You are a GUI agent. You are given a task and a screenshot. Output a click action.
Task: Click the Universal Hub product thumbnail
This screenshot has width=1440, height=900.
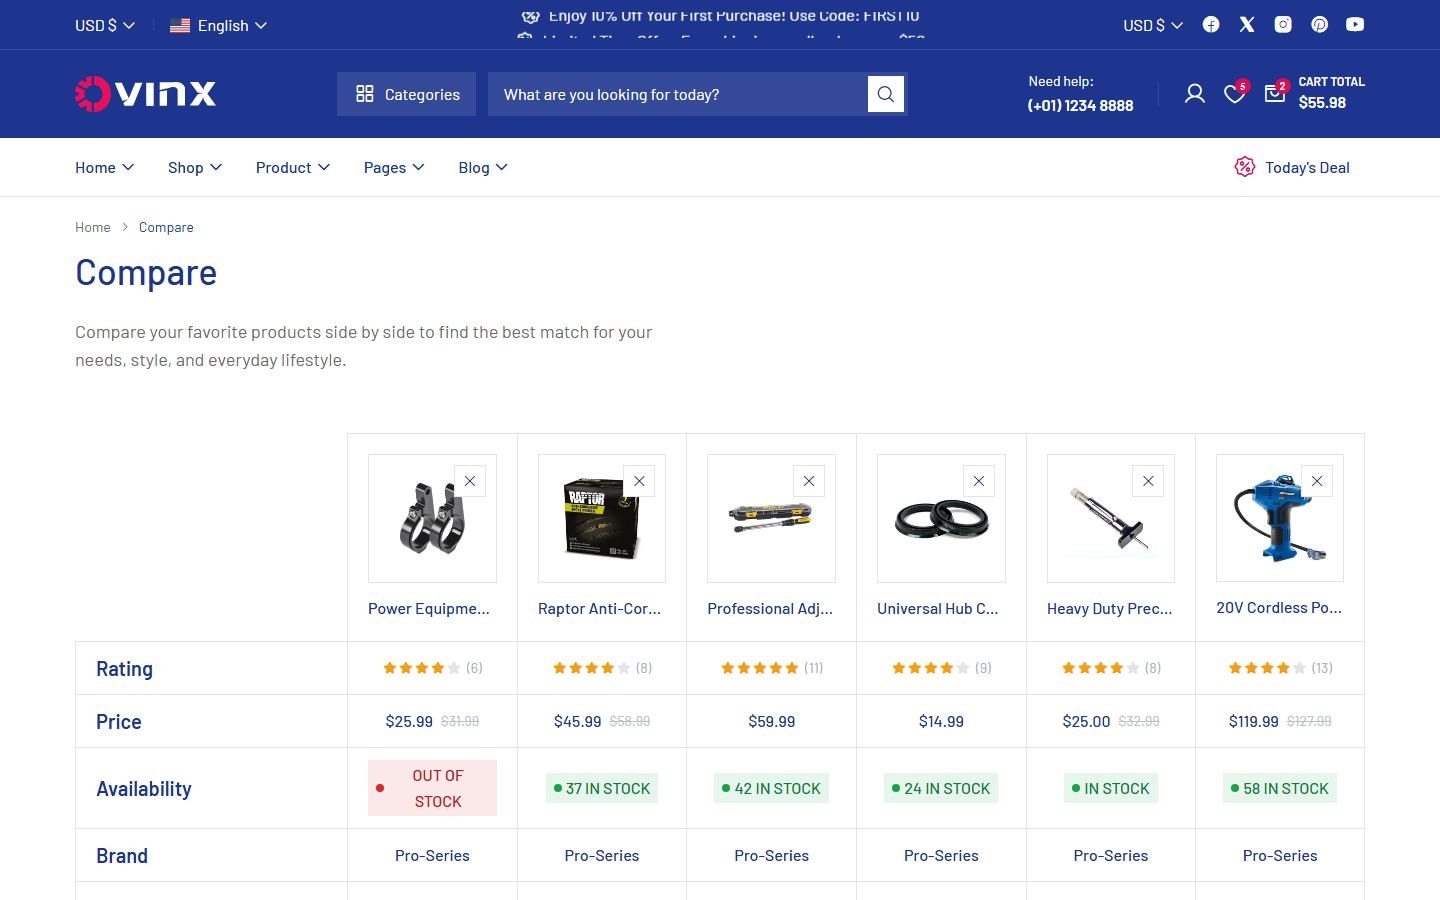(941, 518)
